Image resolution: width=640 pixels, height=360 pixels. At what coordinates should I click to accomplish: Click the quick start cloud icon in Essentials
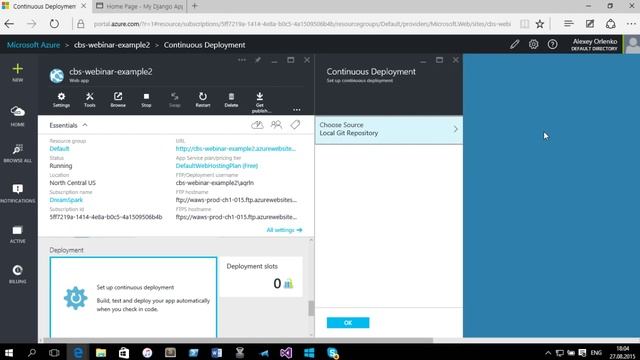pyautogui.click(x=257, y=125)
